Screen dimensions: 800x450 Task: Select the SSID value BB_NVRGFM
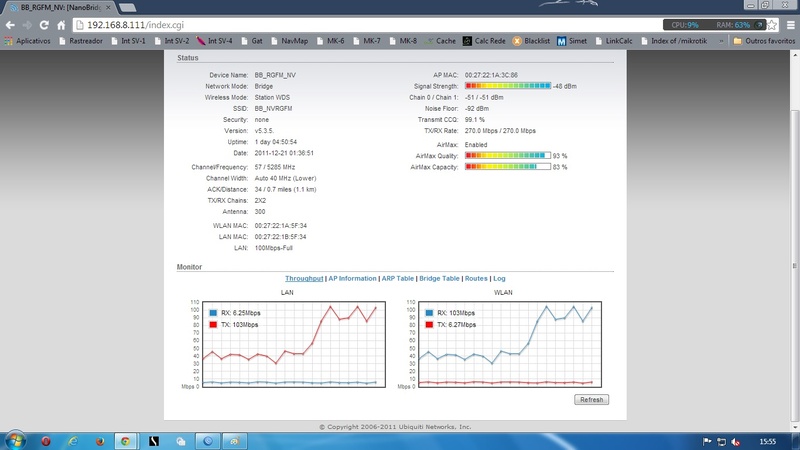[x=273, y=109]
